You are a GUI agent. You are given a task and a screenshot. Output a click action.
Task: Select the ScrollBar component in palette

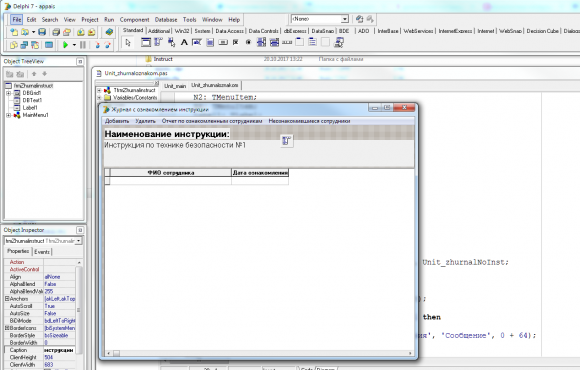tap(287, 43)
